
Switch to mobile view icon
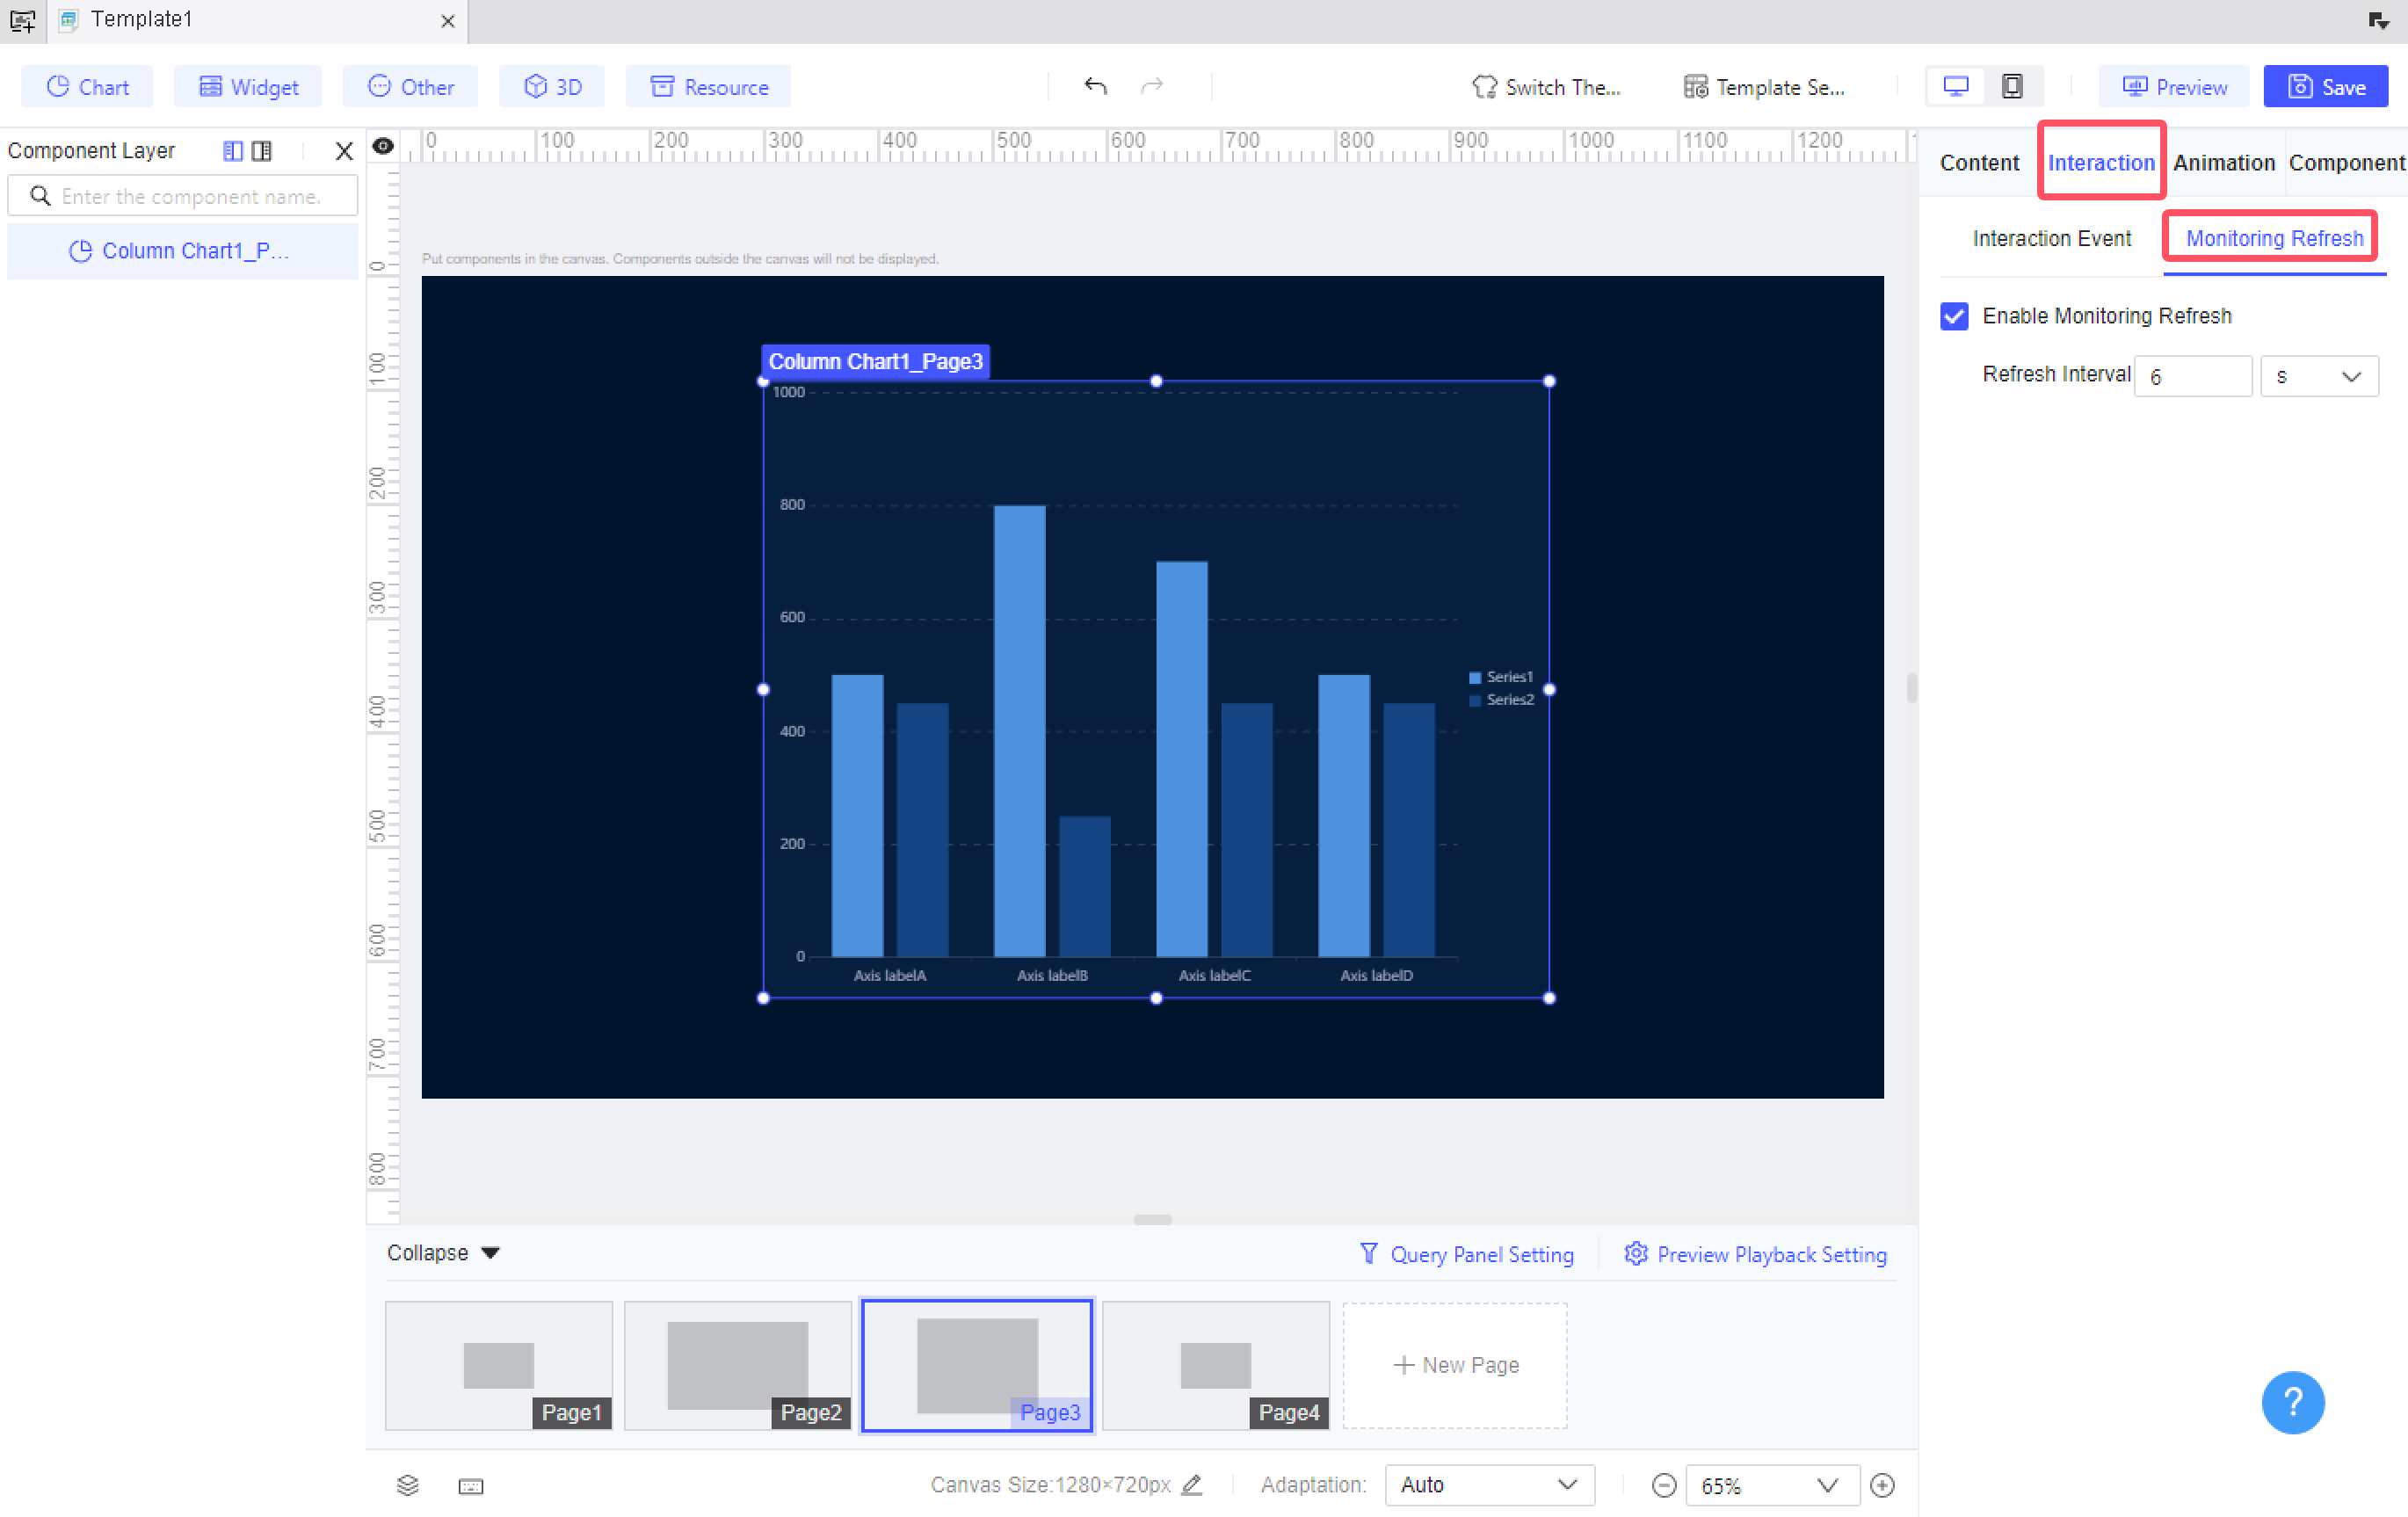[x=2012, y=87]
